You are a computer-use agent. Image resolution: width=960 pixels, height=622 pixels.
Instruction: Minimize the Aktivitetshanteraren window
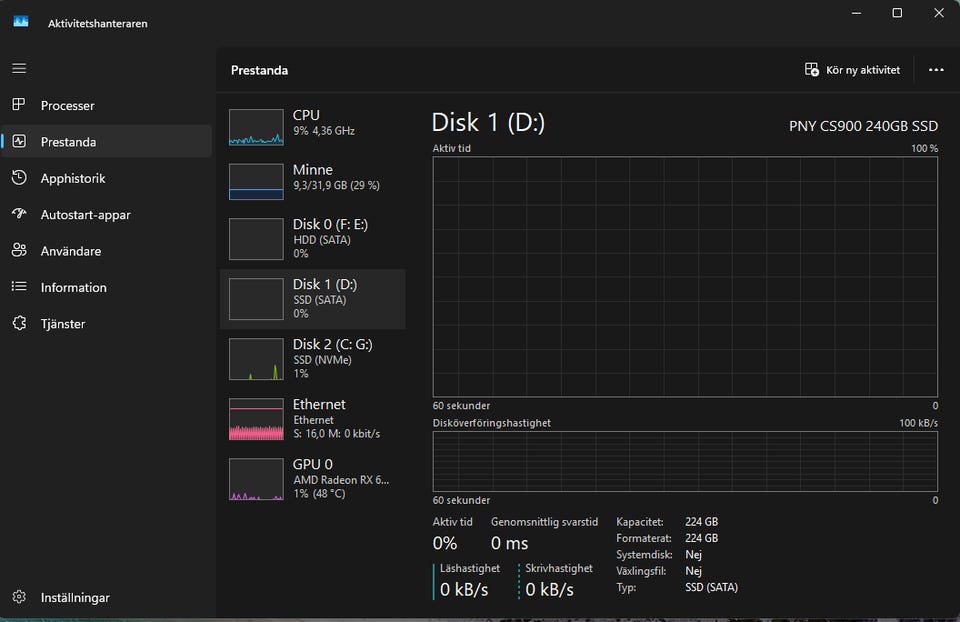857,13
